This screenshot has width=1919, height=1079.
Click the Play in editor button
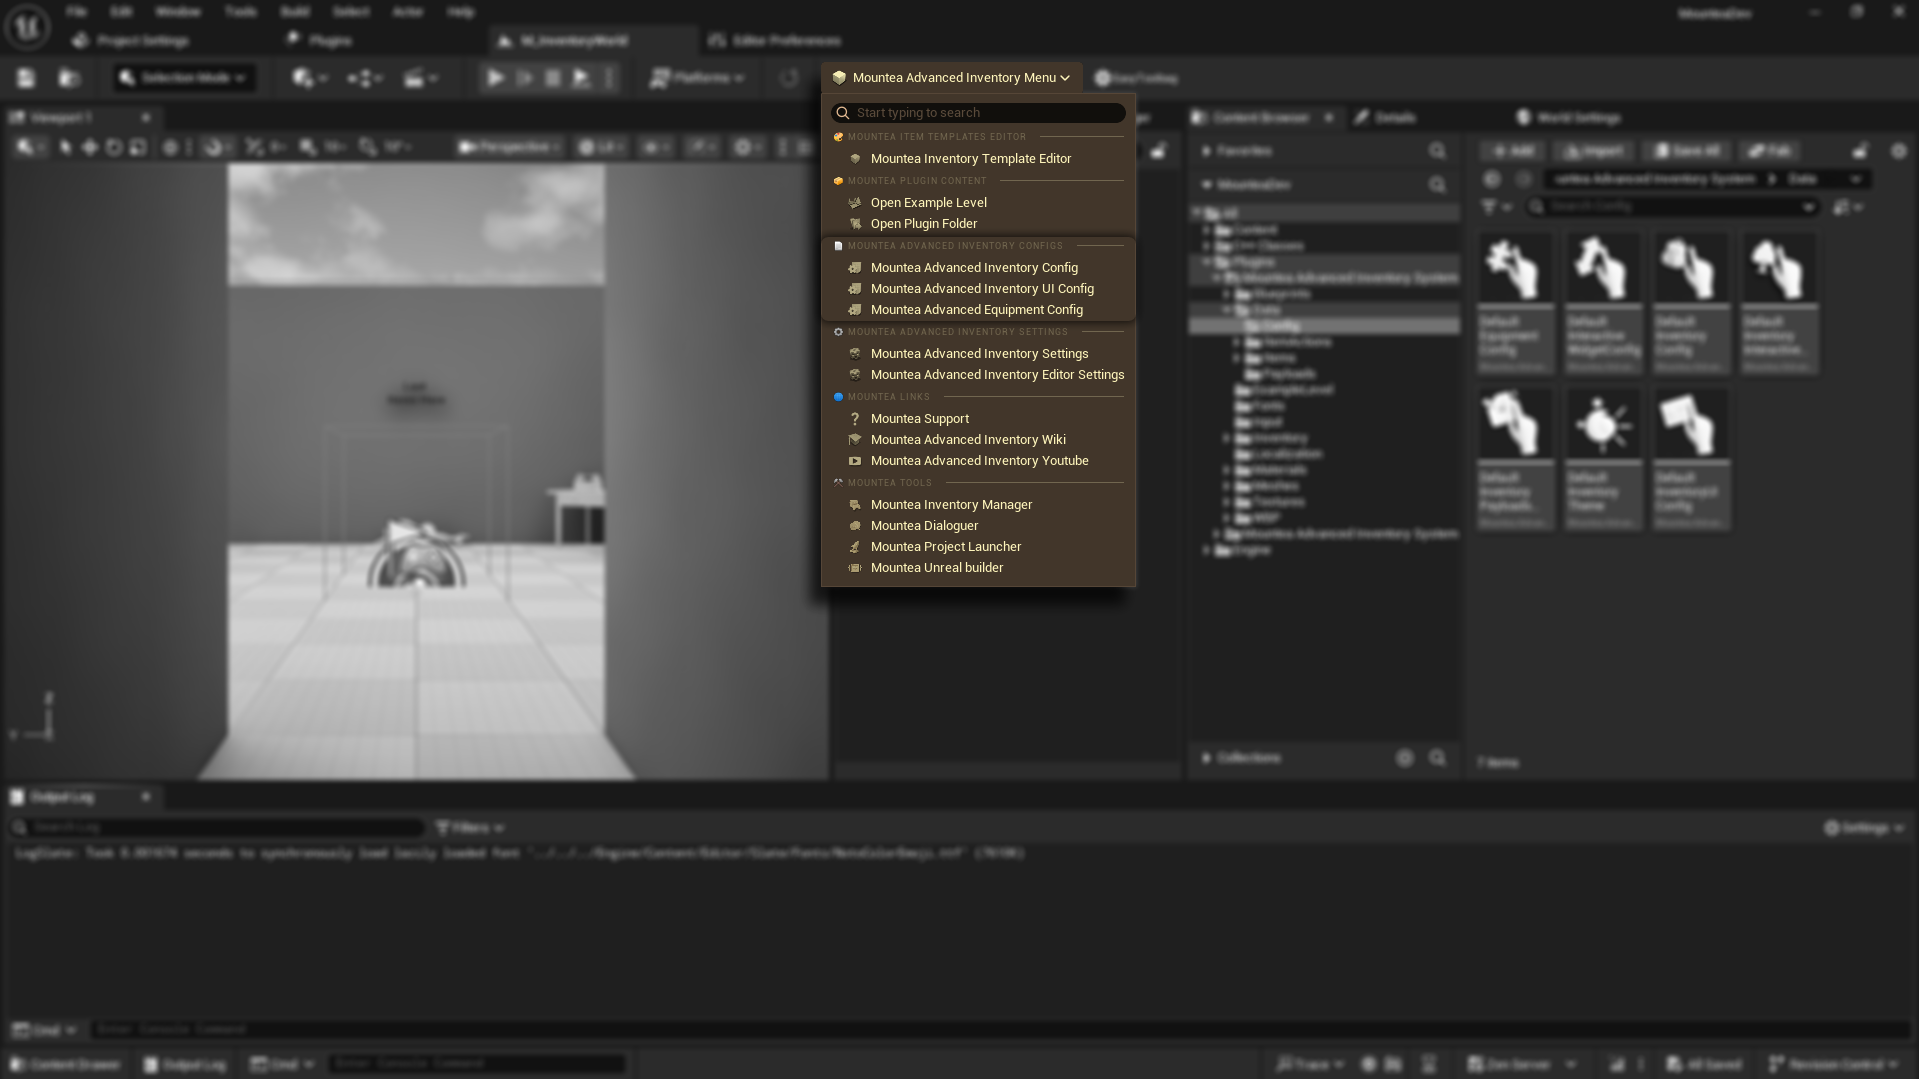pos(495,78)
